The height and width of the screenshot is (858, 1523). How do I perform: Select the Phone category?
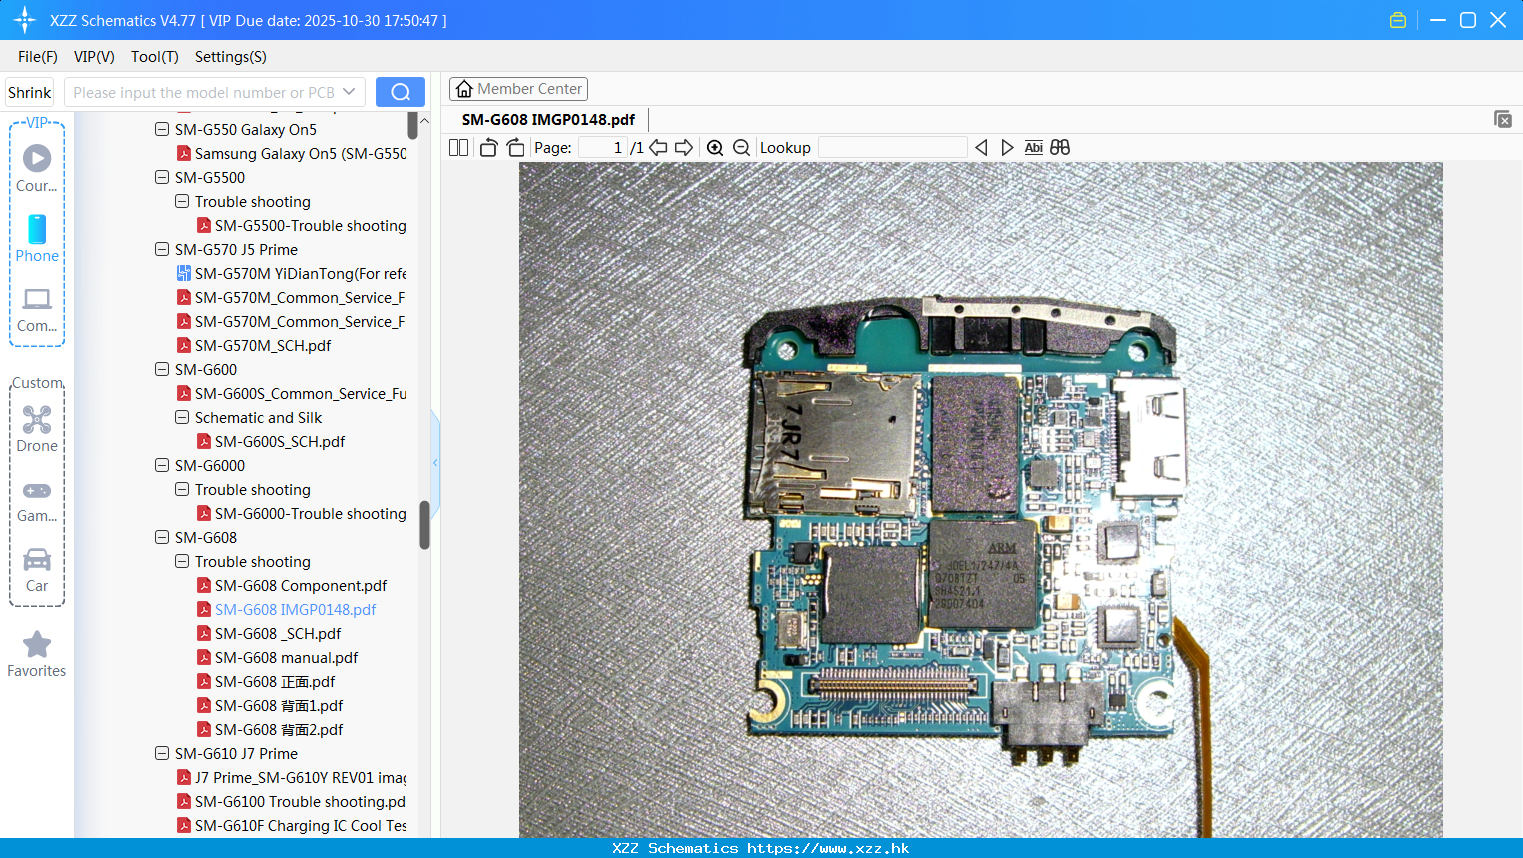pyautogui.click(x=37, y=238)
